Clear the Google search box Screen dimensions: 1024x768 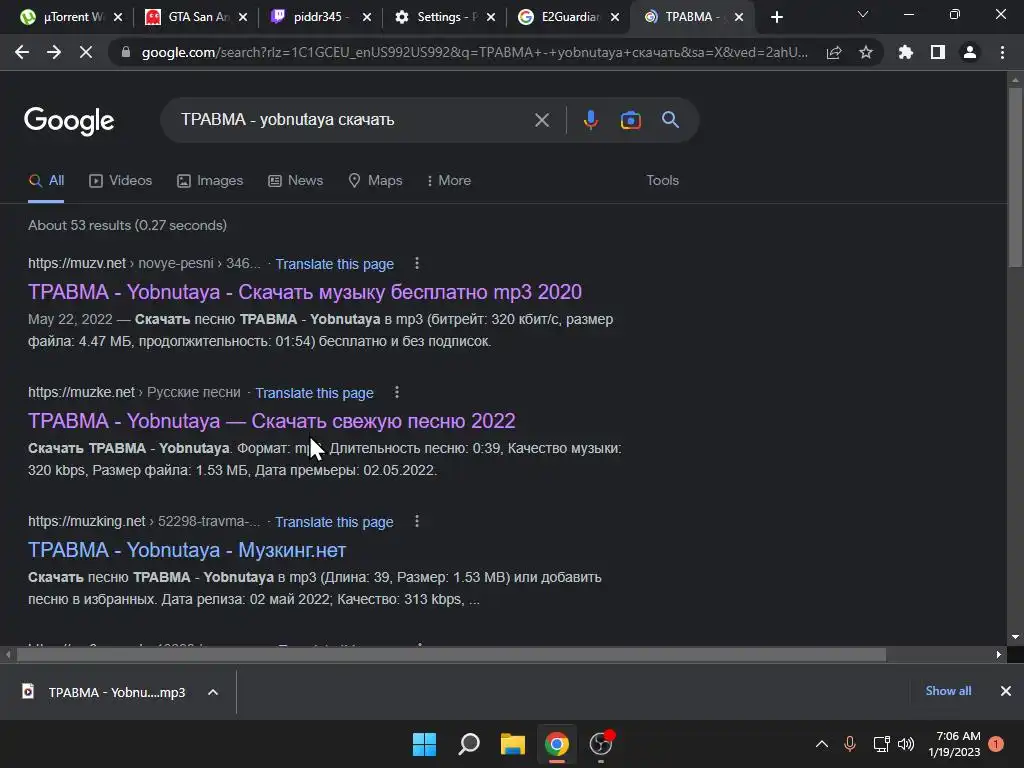click(542, 120)
